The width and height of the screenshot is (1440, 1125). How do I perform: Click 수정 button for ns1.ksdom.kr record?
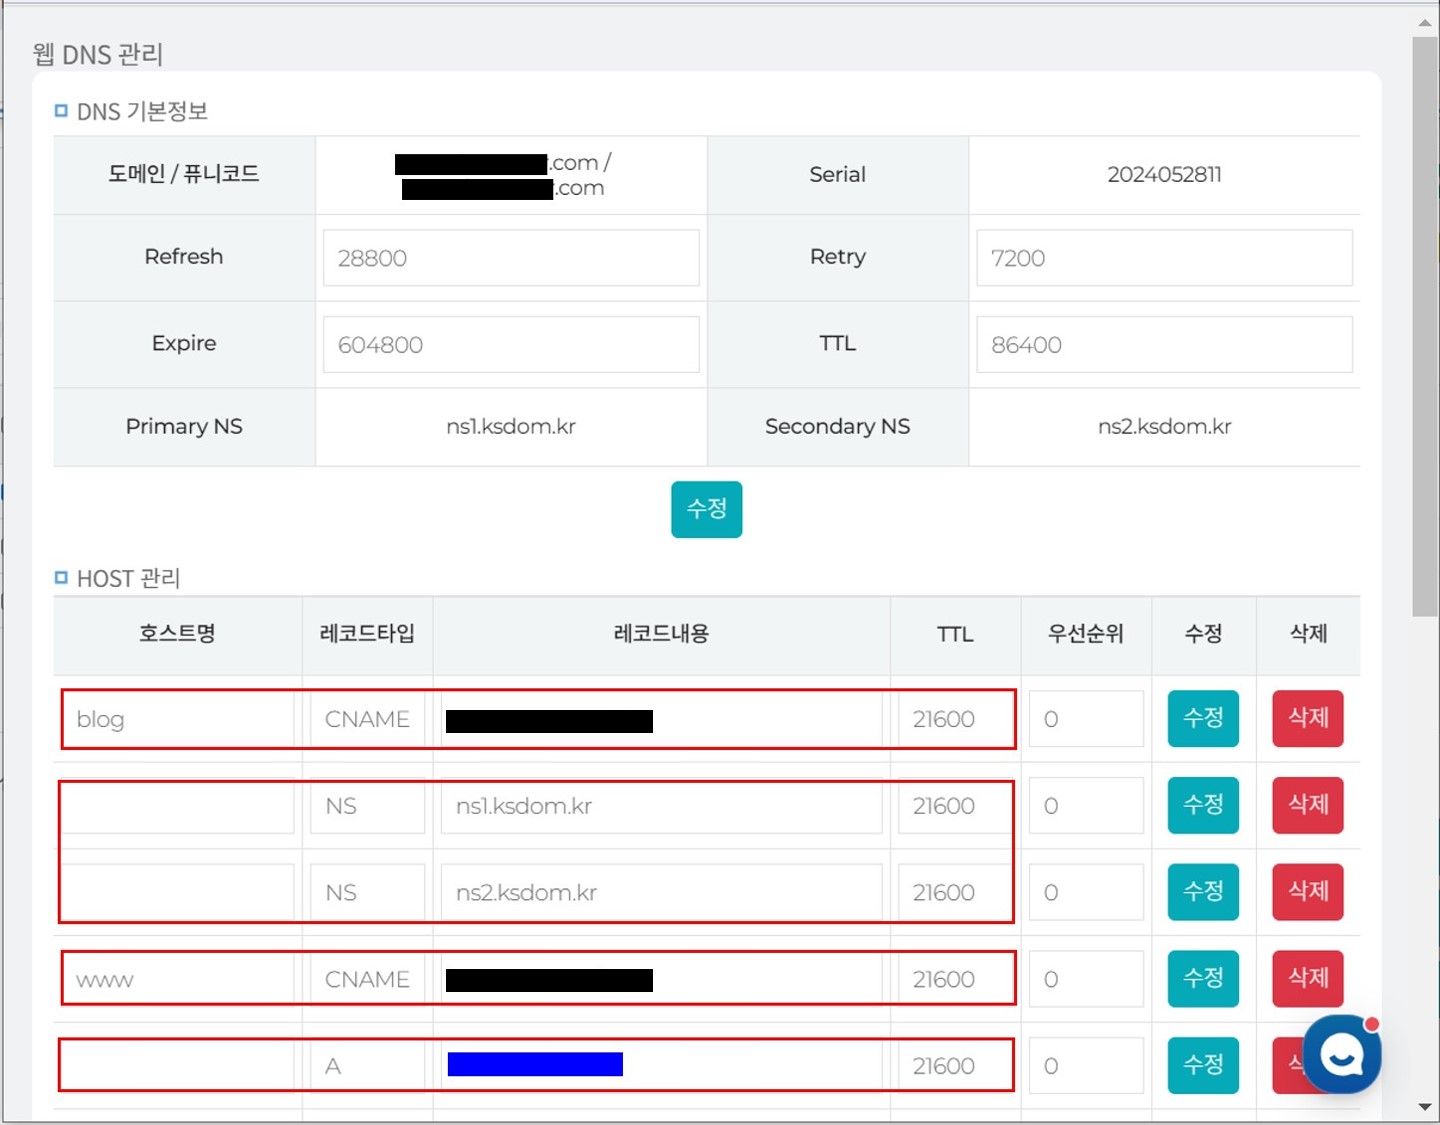pyautogui.click(x=1203, y=805)
